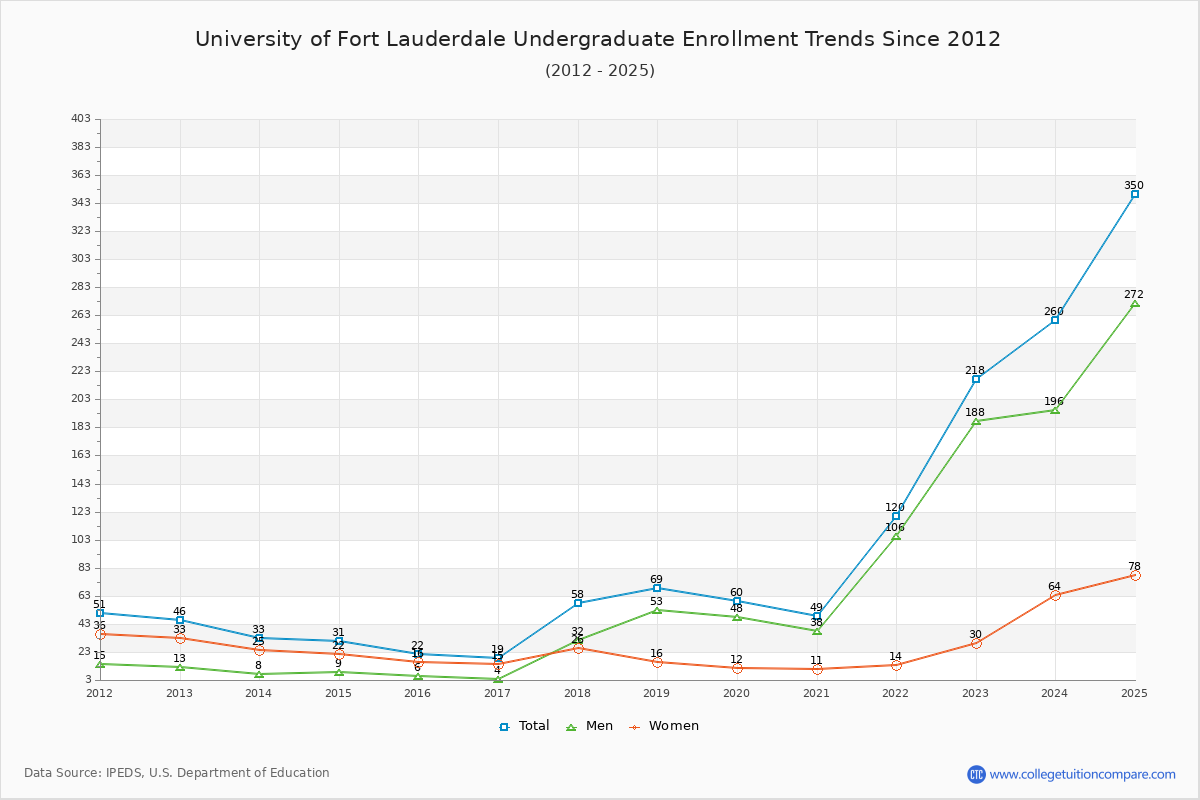
Task: Toggle the Men series in legend
Action: coord(591,726)
